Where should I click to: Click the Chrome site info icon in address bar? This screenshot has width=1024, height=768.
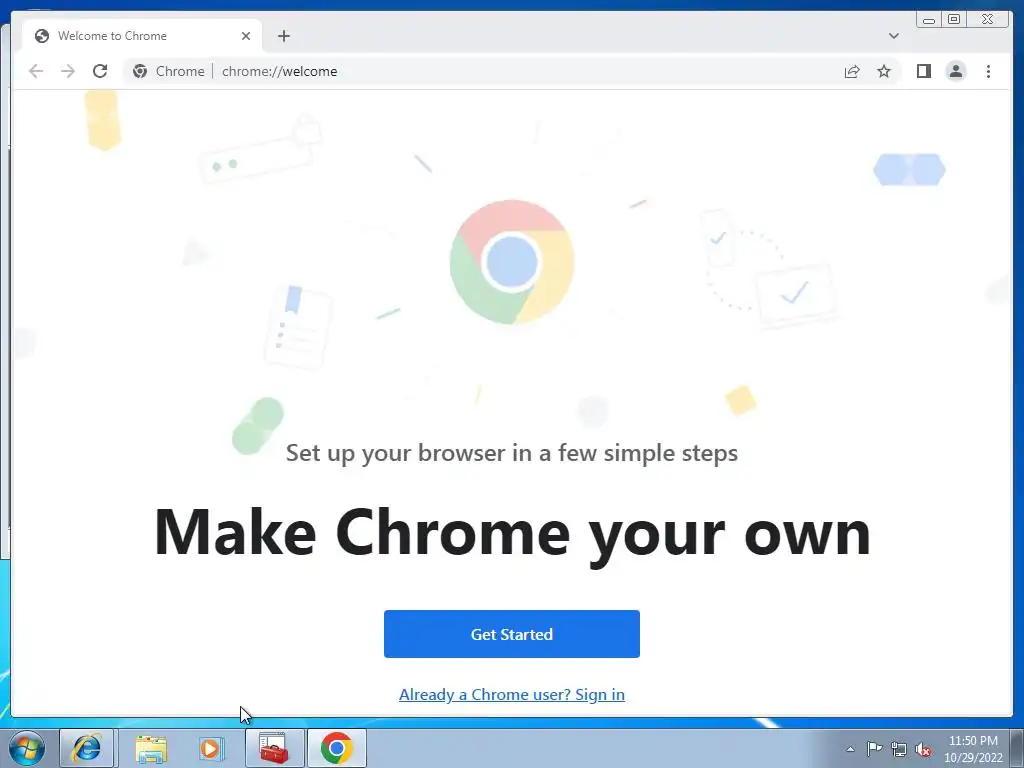pos(140,71)
